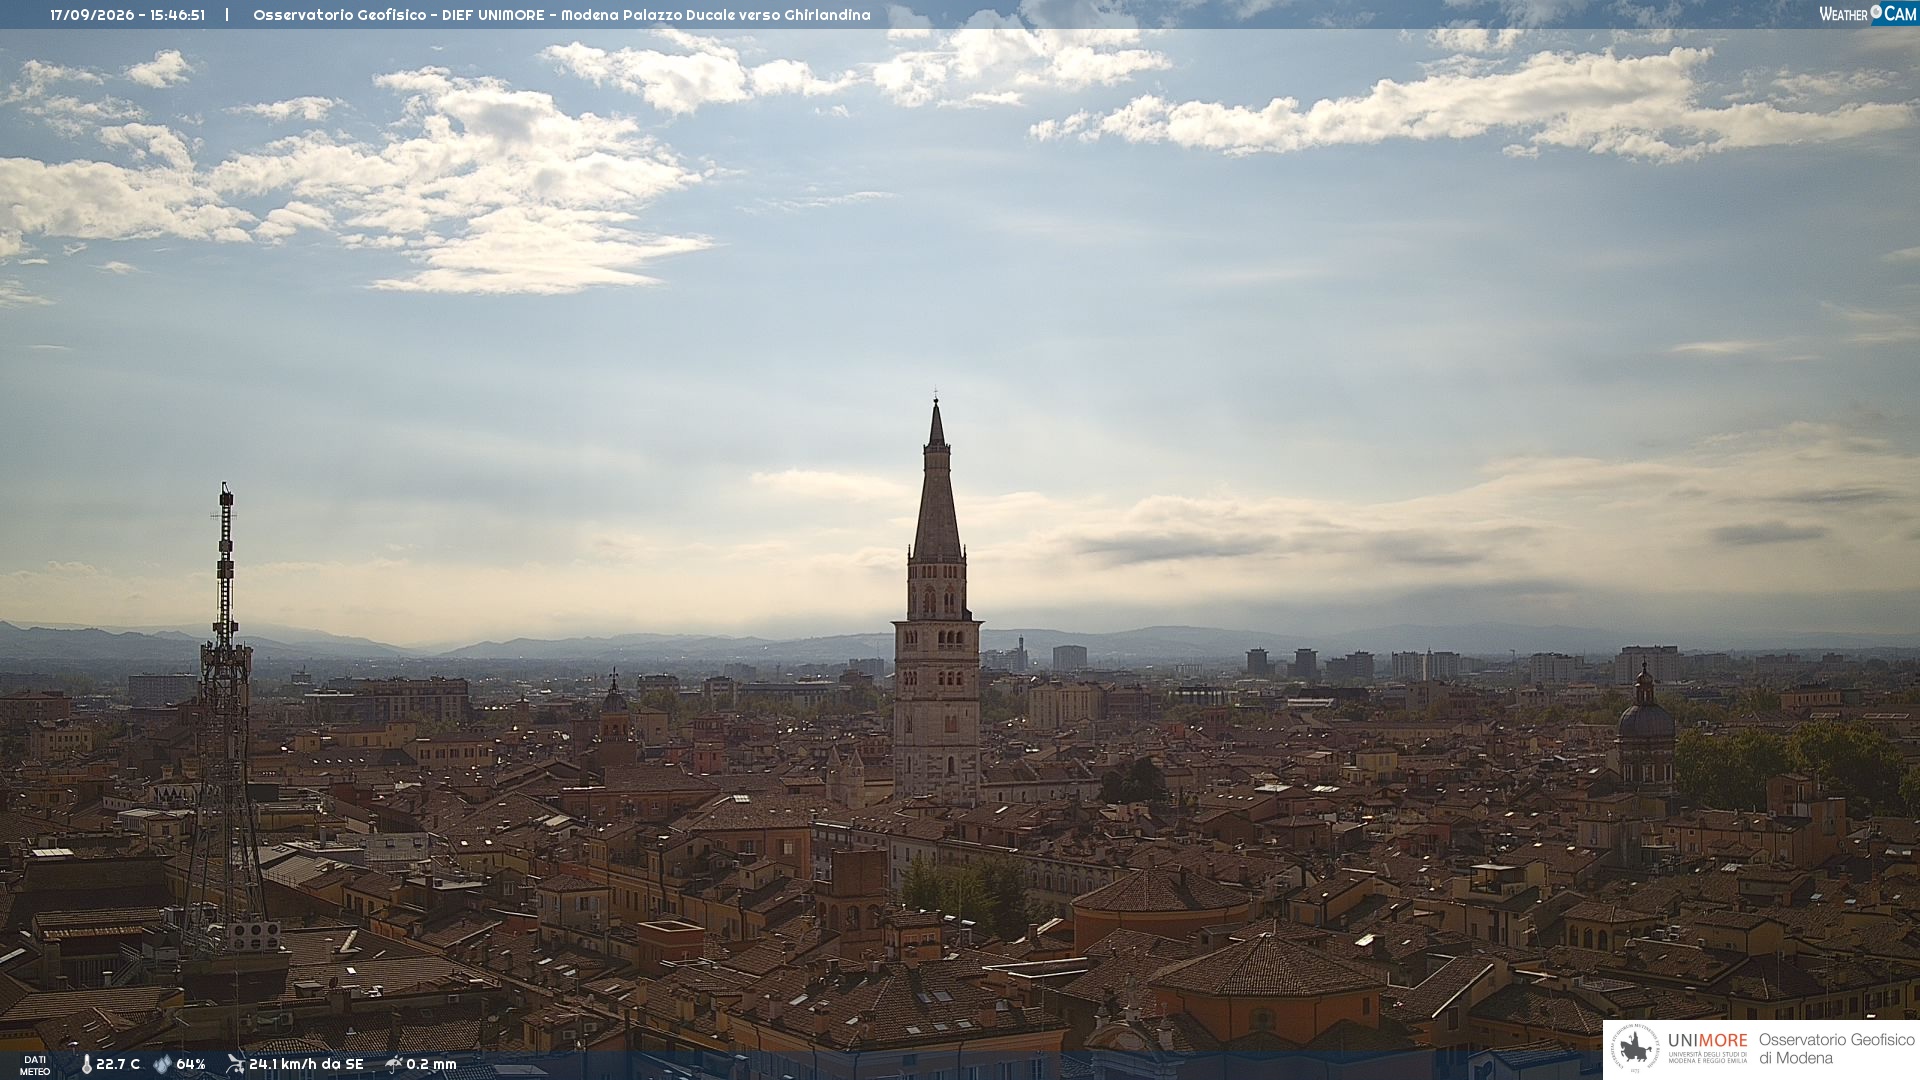This screenshot has width=1920, height=1080.
Task: Click the 17/09/2026 timestamp in header
Action: [92, 15]
